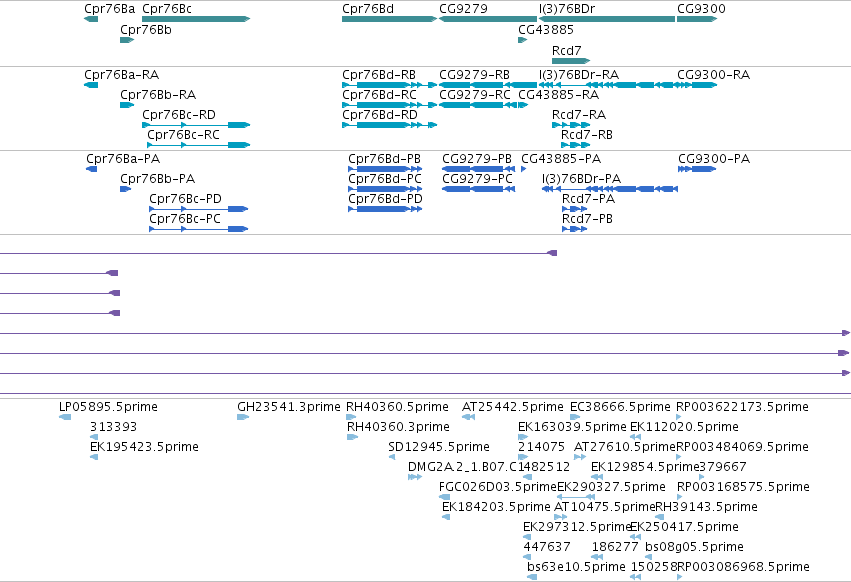
Task: Click the RH40360.5prime EST glyph
Action: coord(352,417)
